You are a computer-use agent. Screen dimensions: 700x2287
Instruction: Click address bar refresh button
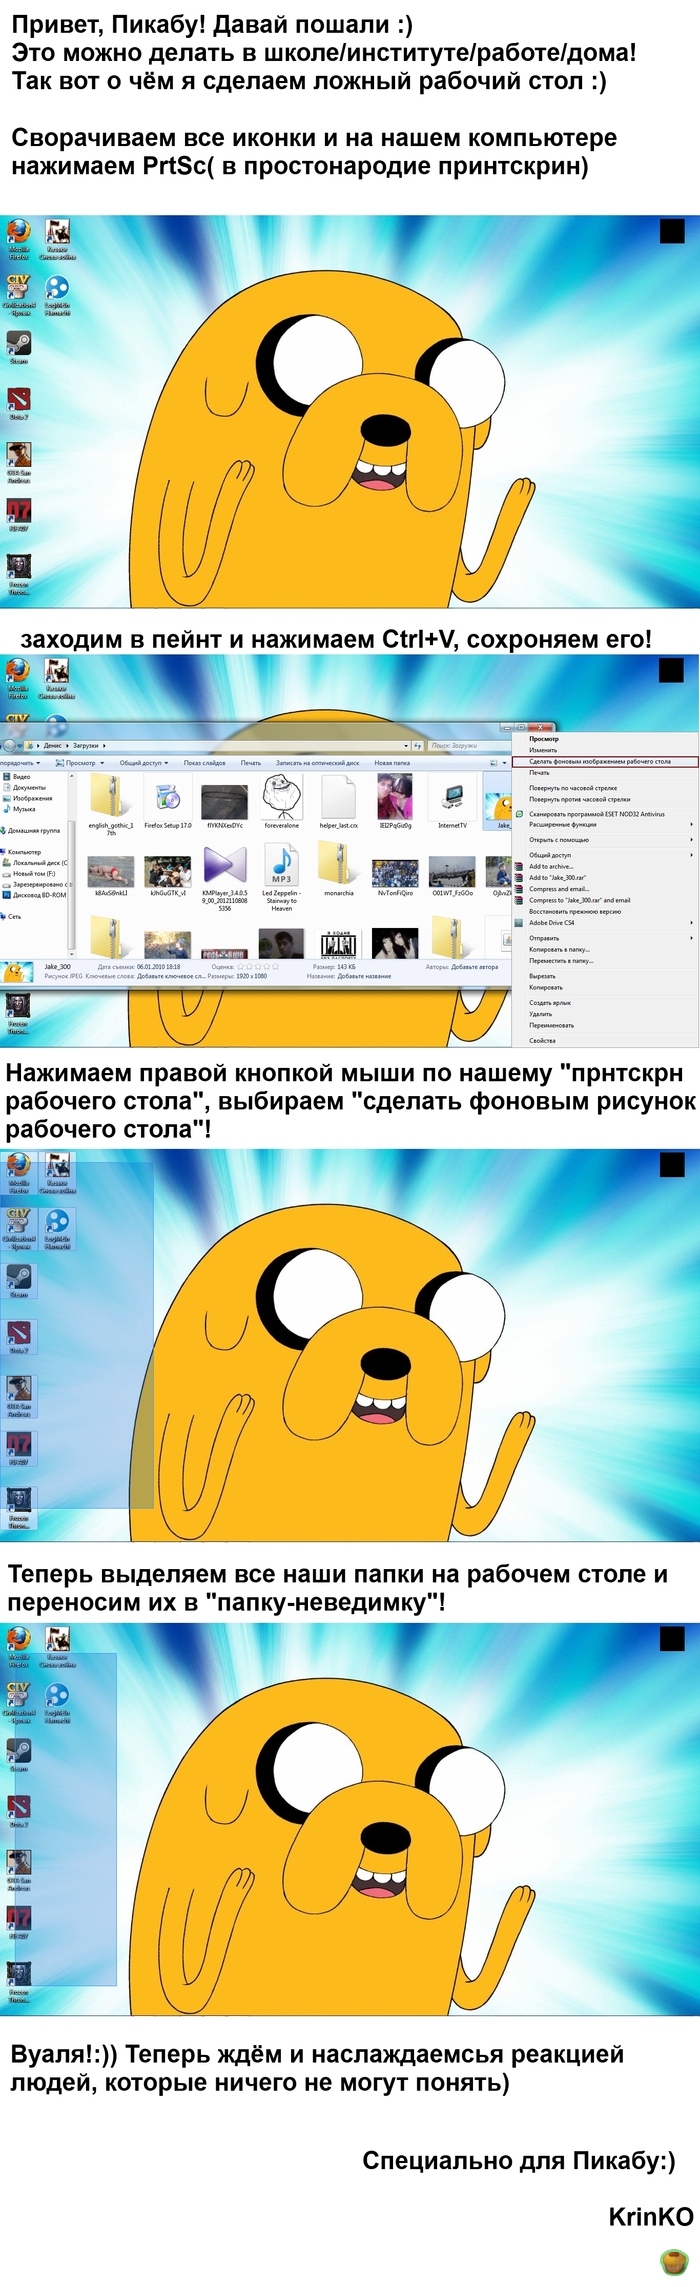pyautogui.click(x=417, y=746)
